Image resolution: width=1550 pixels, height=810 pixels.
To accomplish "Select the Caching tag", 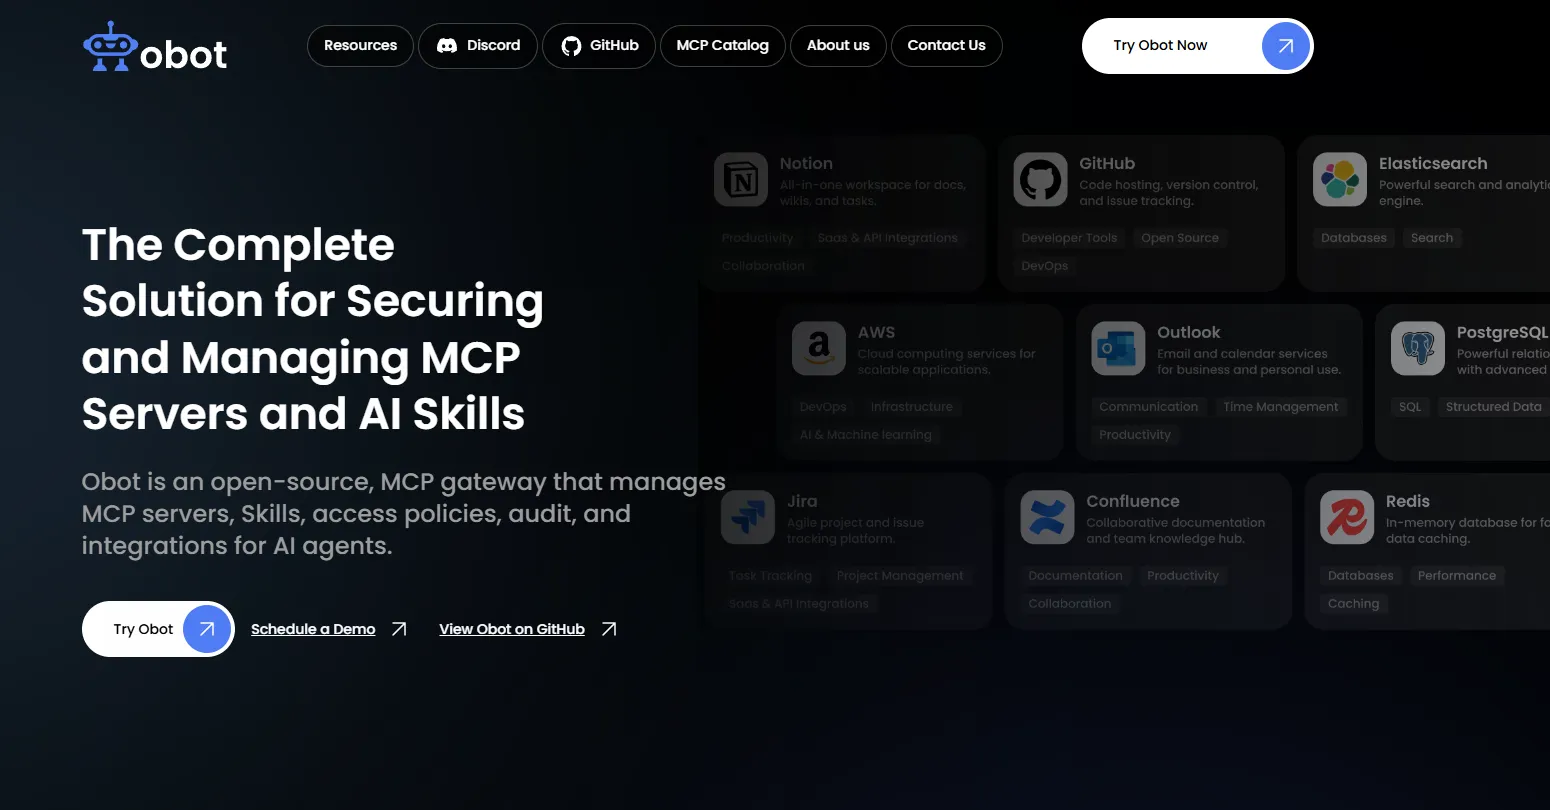I will [1354, 604].
